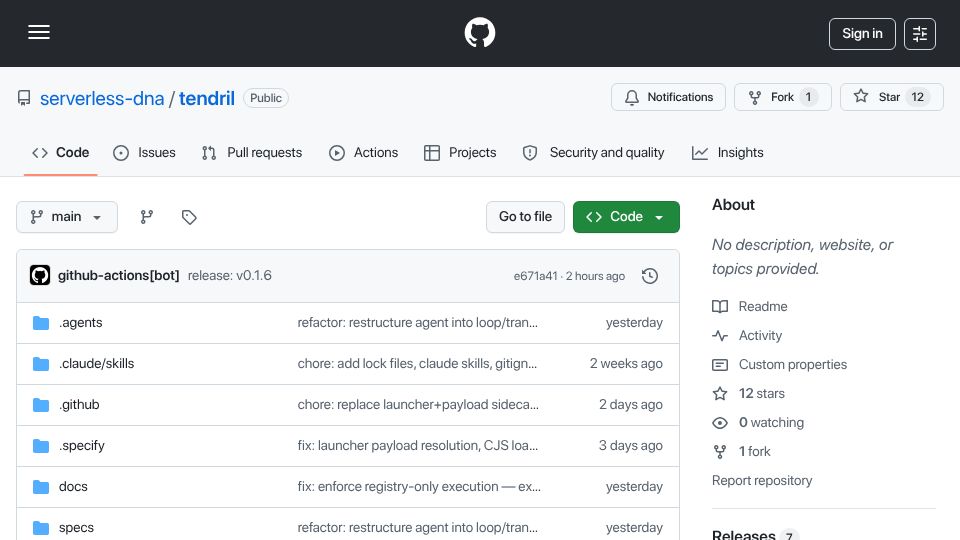Click the specs folder icon
The image size is (960, 540).
pyautogui.click(x=41, y=528)
